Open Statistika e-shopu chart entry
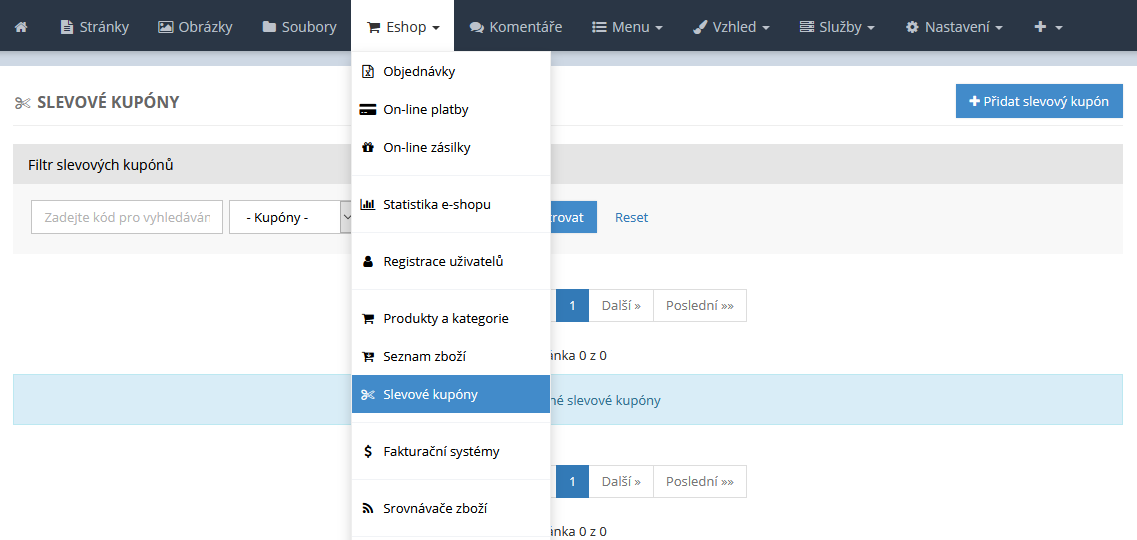This screenshot has width=1137, height=540. coord(436,205)
